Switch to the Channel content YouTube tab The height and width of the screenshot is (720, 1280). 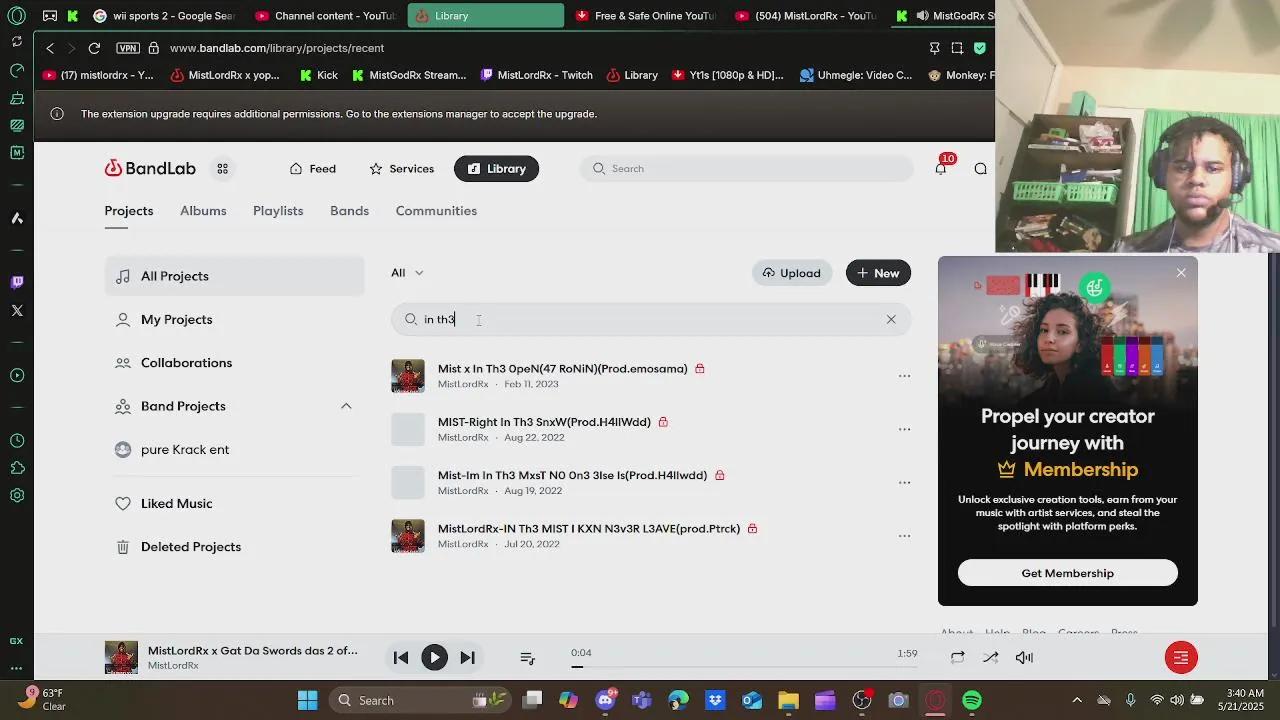pos(324,16)
